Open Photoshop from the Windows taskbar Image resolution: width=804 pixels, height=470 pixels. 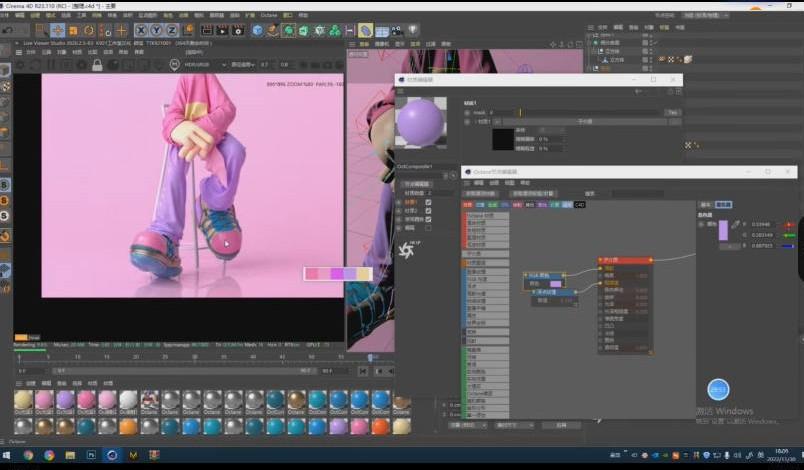click(91, 455)
